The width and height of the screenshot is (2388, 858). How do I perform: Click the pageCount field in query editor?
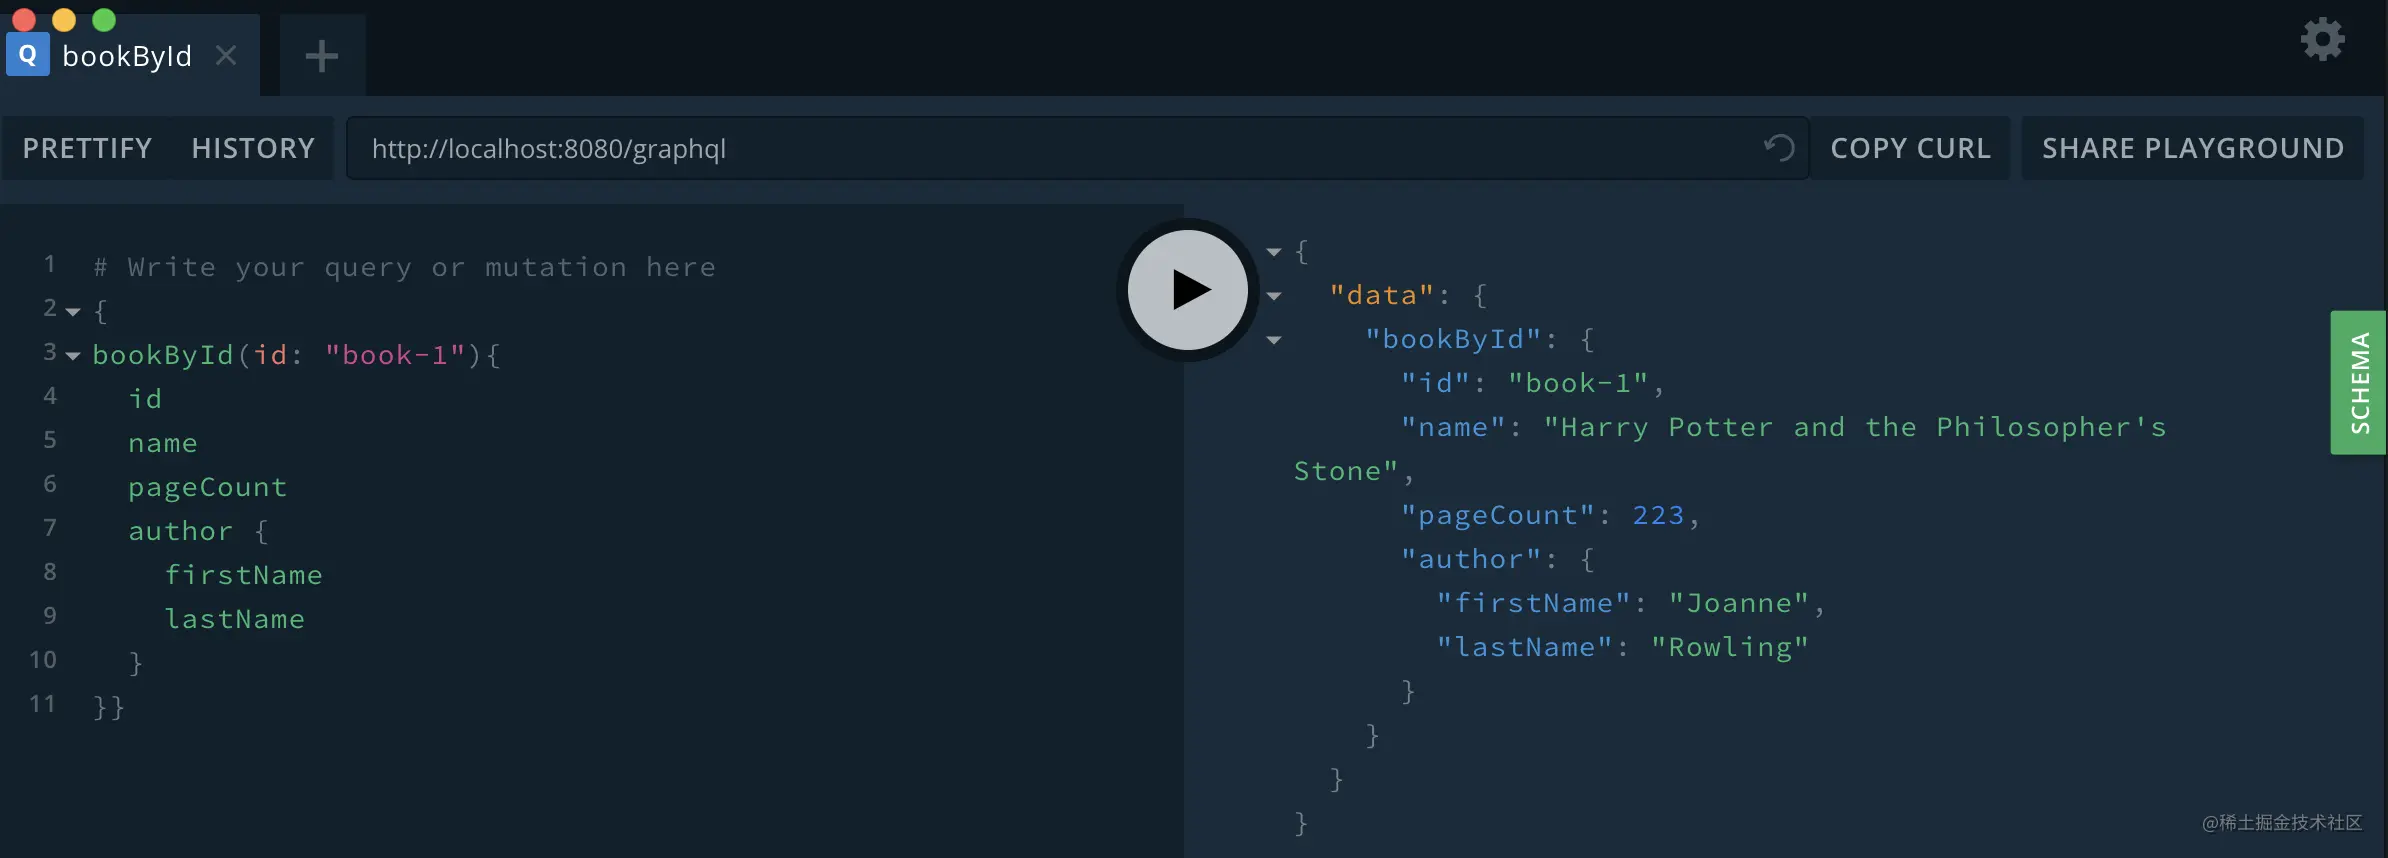click(207, 487)
